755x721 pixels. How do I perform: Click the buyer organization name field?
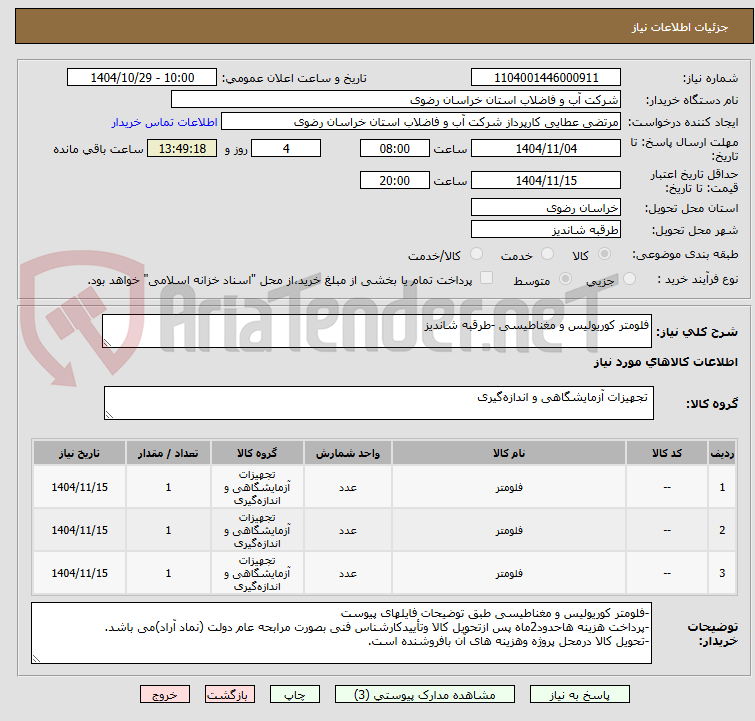coord(396,100)
